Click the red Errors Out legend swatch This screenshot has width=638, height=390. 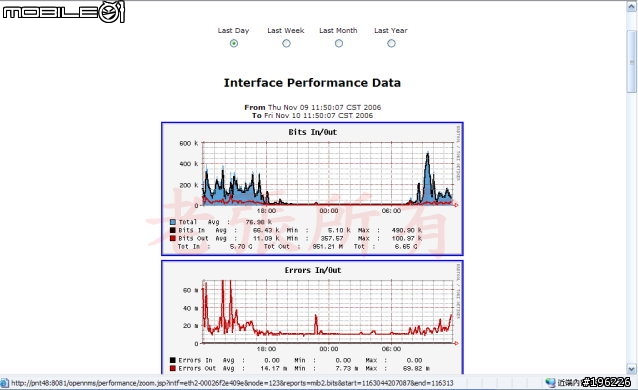pos(173,368)
